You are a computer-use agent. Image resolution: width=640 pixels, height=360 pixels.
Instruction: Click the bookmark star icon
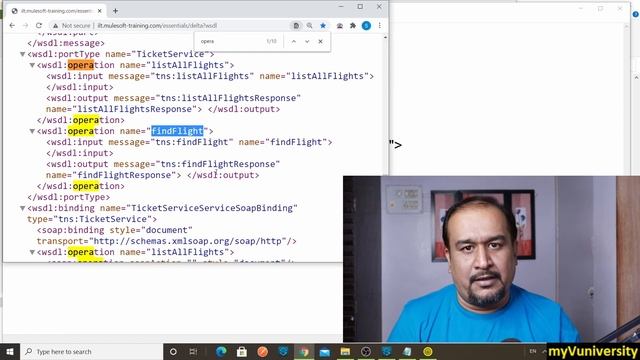[323, 25]
